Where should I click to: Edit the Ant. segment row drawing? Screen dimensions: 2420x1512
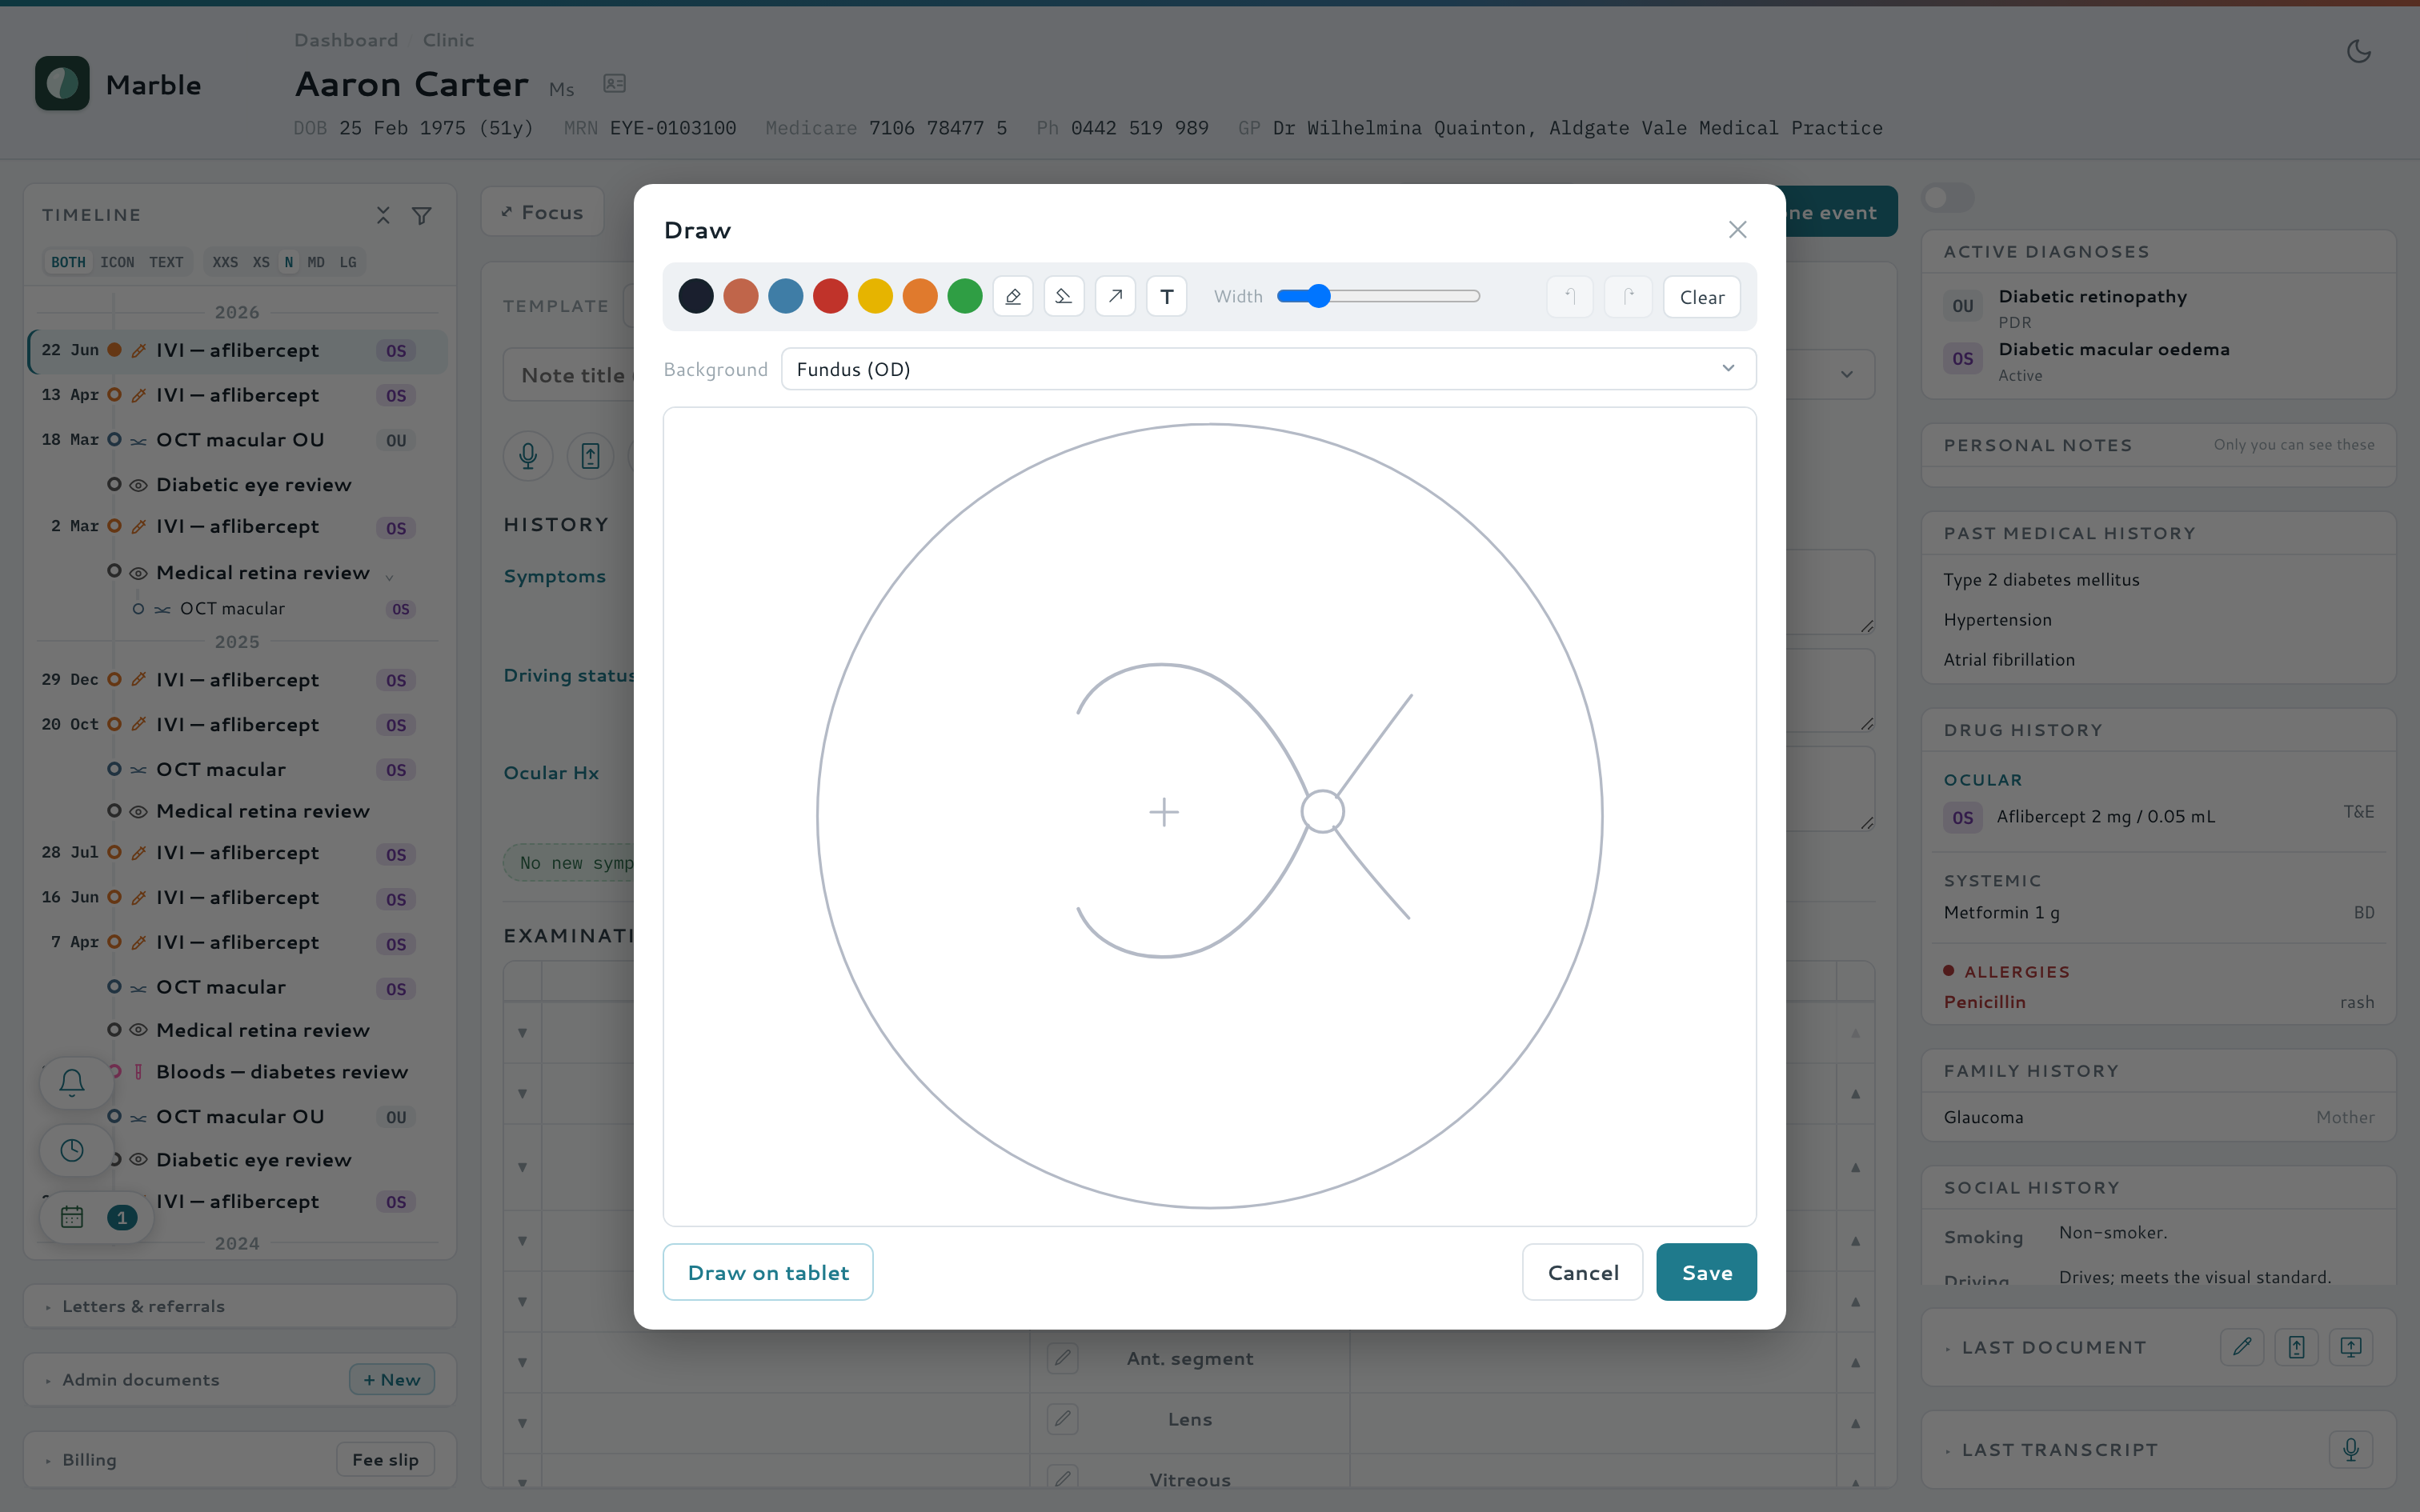[1062, 1358]
